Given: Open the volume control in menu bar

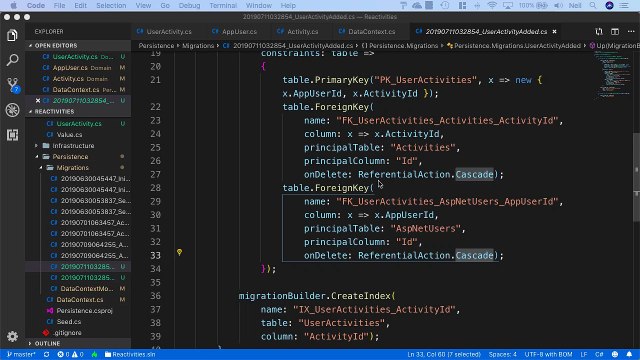Looking at the screenshot, I should coord(558,5).
